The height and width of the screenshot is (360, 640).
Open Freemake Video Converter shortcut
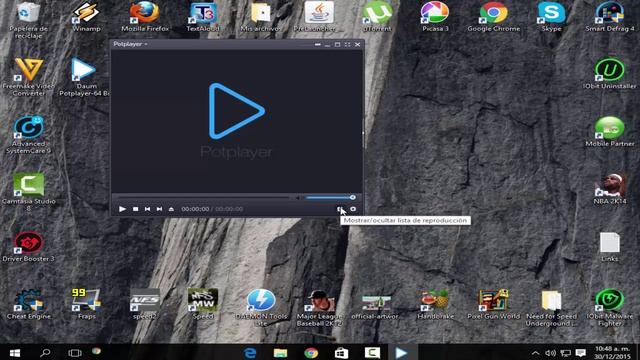point(29,77)
